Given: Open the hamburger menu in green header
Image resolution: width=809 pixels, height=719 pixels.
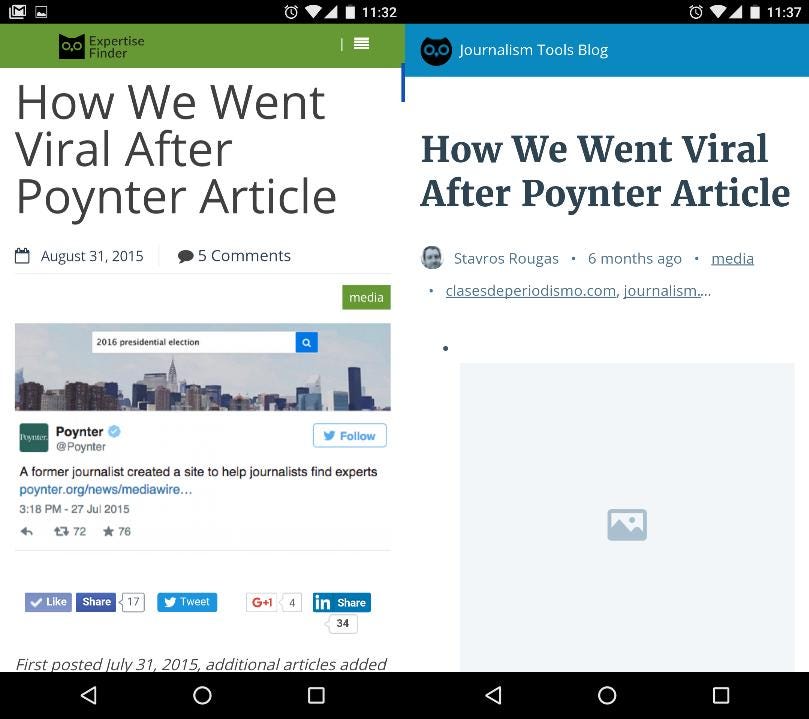Looking at the screenshot, I should (361, 44).
